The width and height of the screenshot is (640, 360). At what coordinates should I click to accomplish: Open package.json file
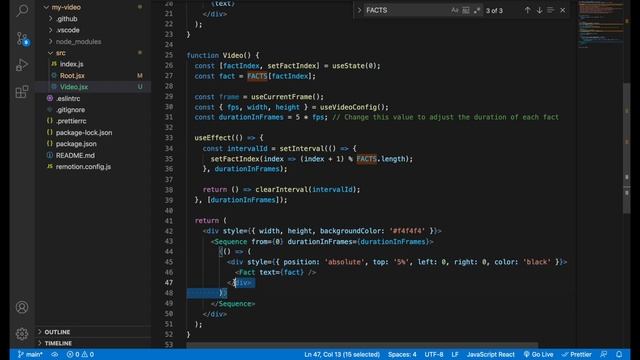(76, 144)
